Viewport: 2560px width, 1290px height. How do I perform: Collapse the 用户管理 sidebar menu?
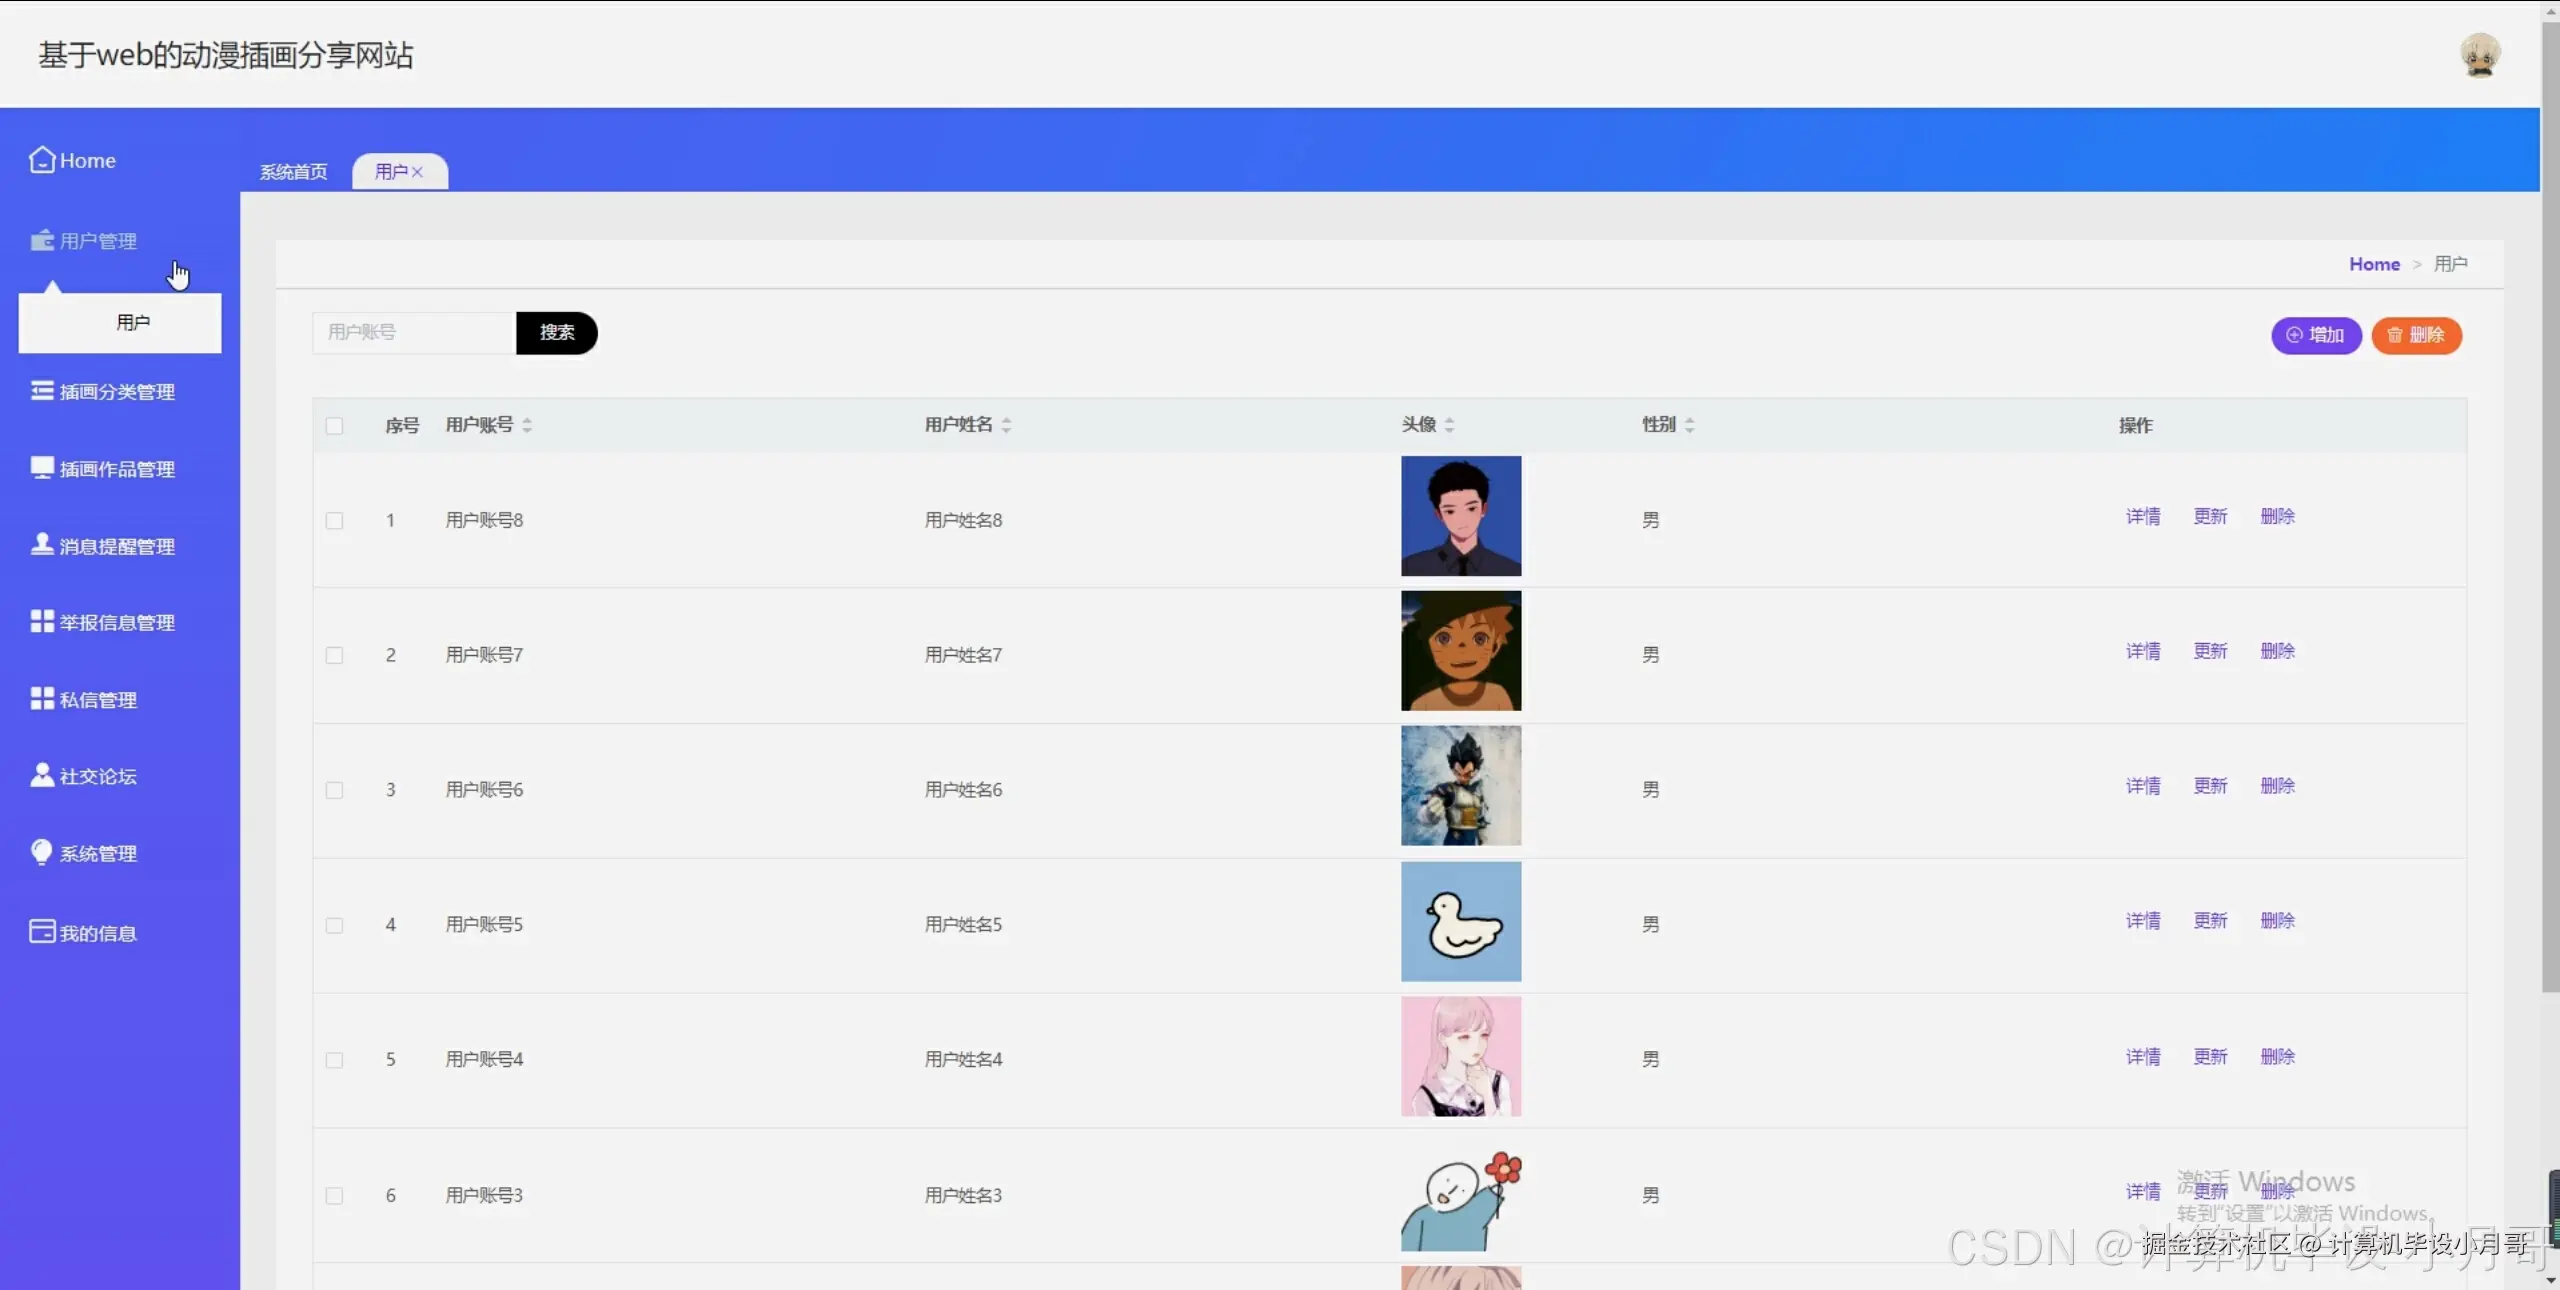97,241
